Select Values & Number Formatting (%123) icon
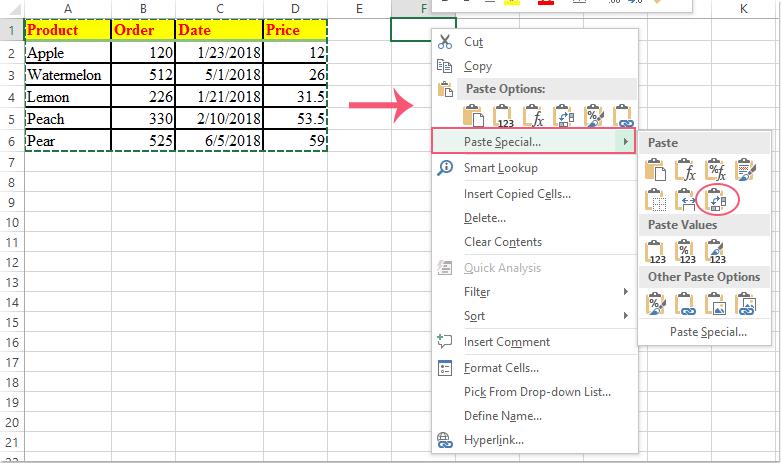The width and height of the screenshot is (781, 463). pos(685,251)
